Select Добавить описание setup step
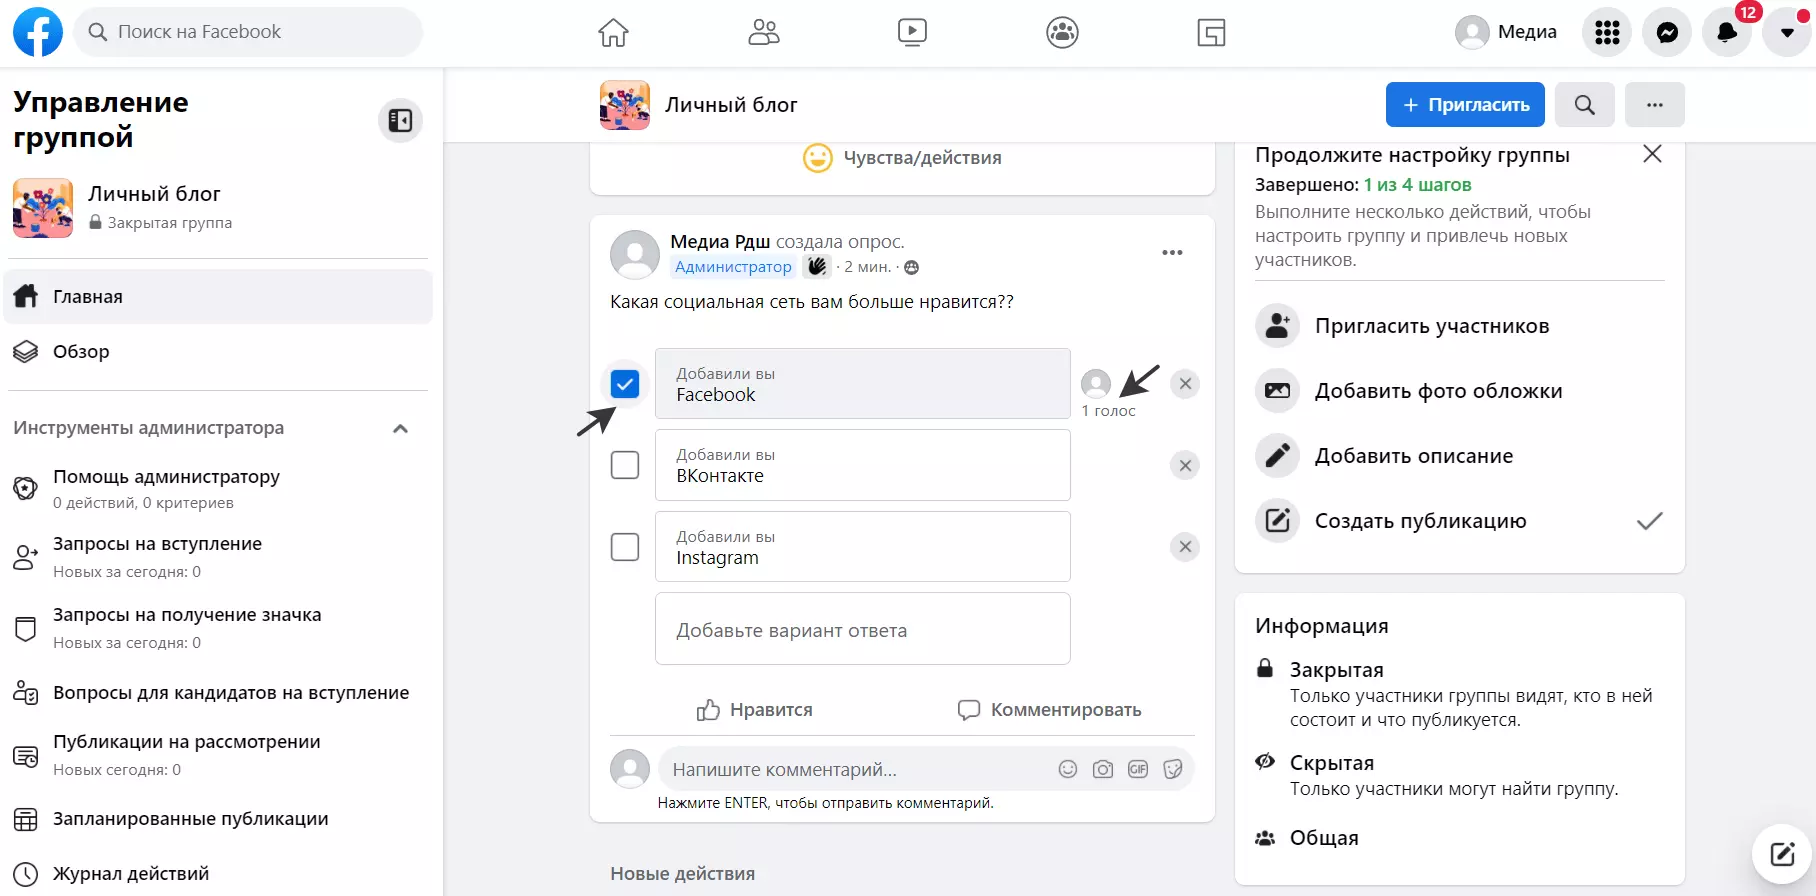Image resolution: width=1816 pixels, height=896 pixels. (1460, 456)
